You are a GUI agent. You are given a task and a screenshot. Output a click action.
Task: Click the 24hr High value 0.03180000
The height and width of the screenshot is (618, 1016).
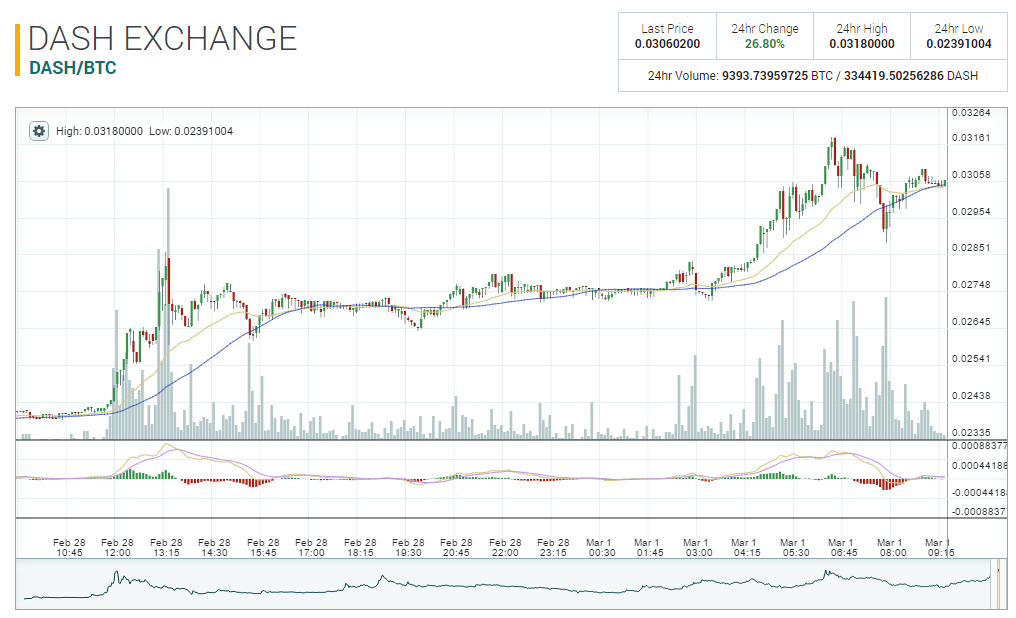pos(861,43)
